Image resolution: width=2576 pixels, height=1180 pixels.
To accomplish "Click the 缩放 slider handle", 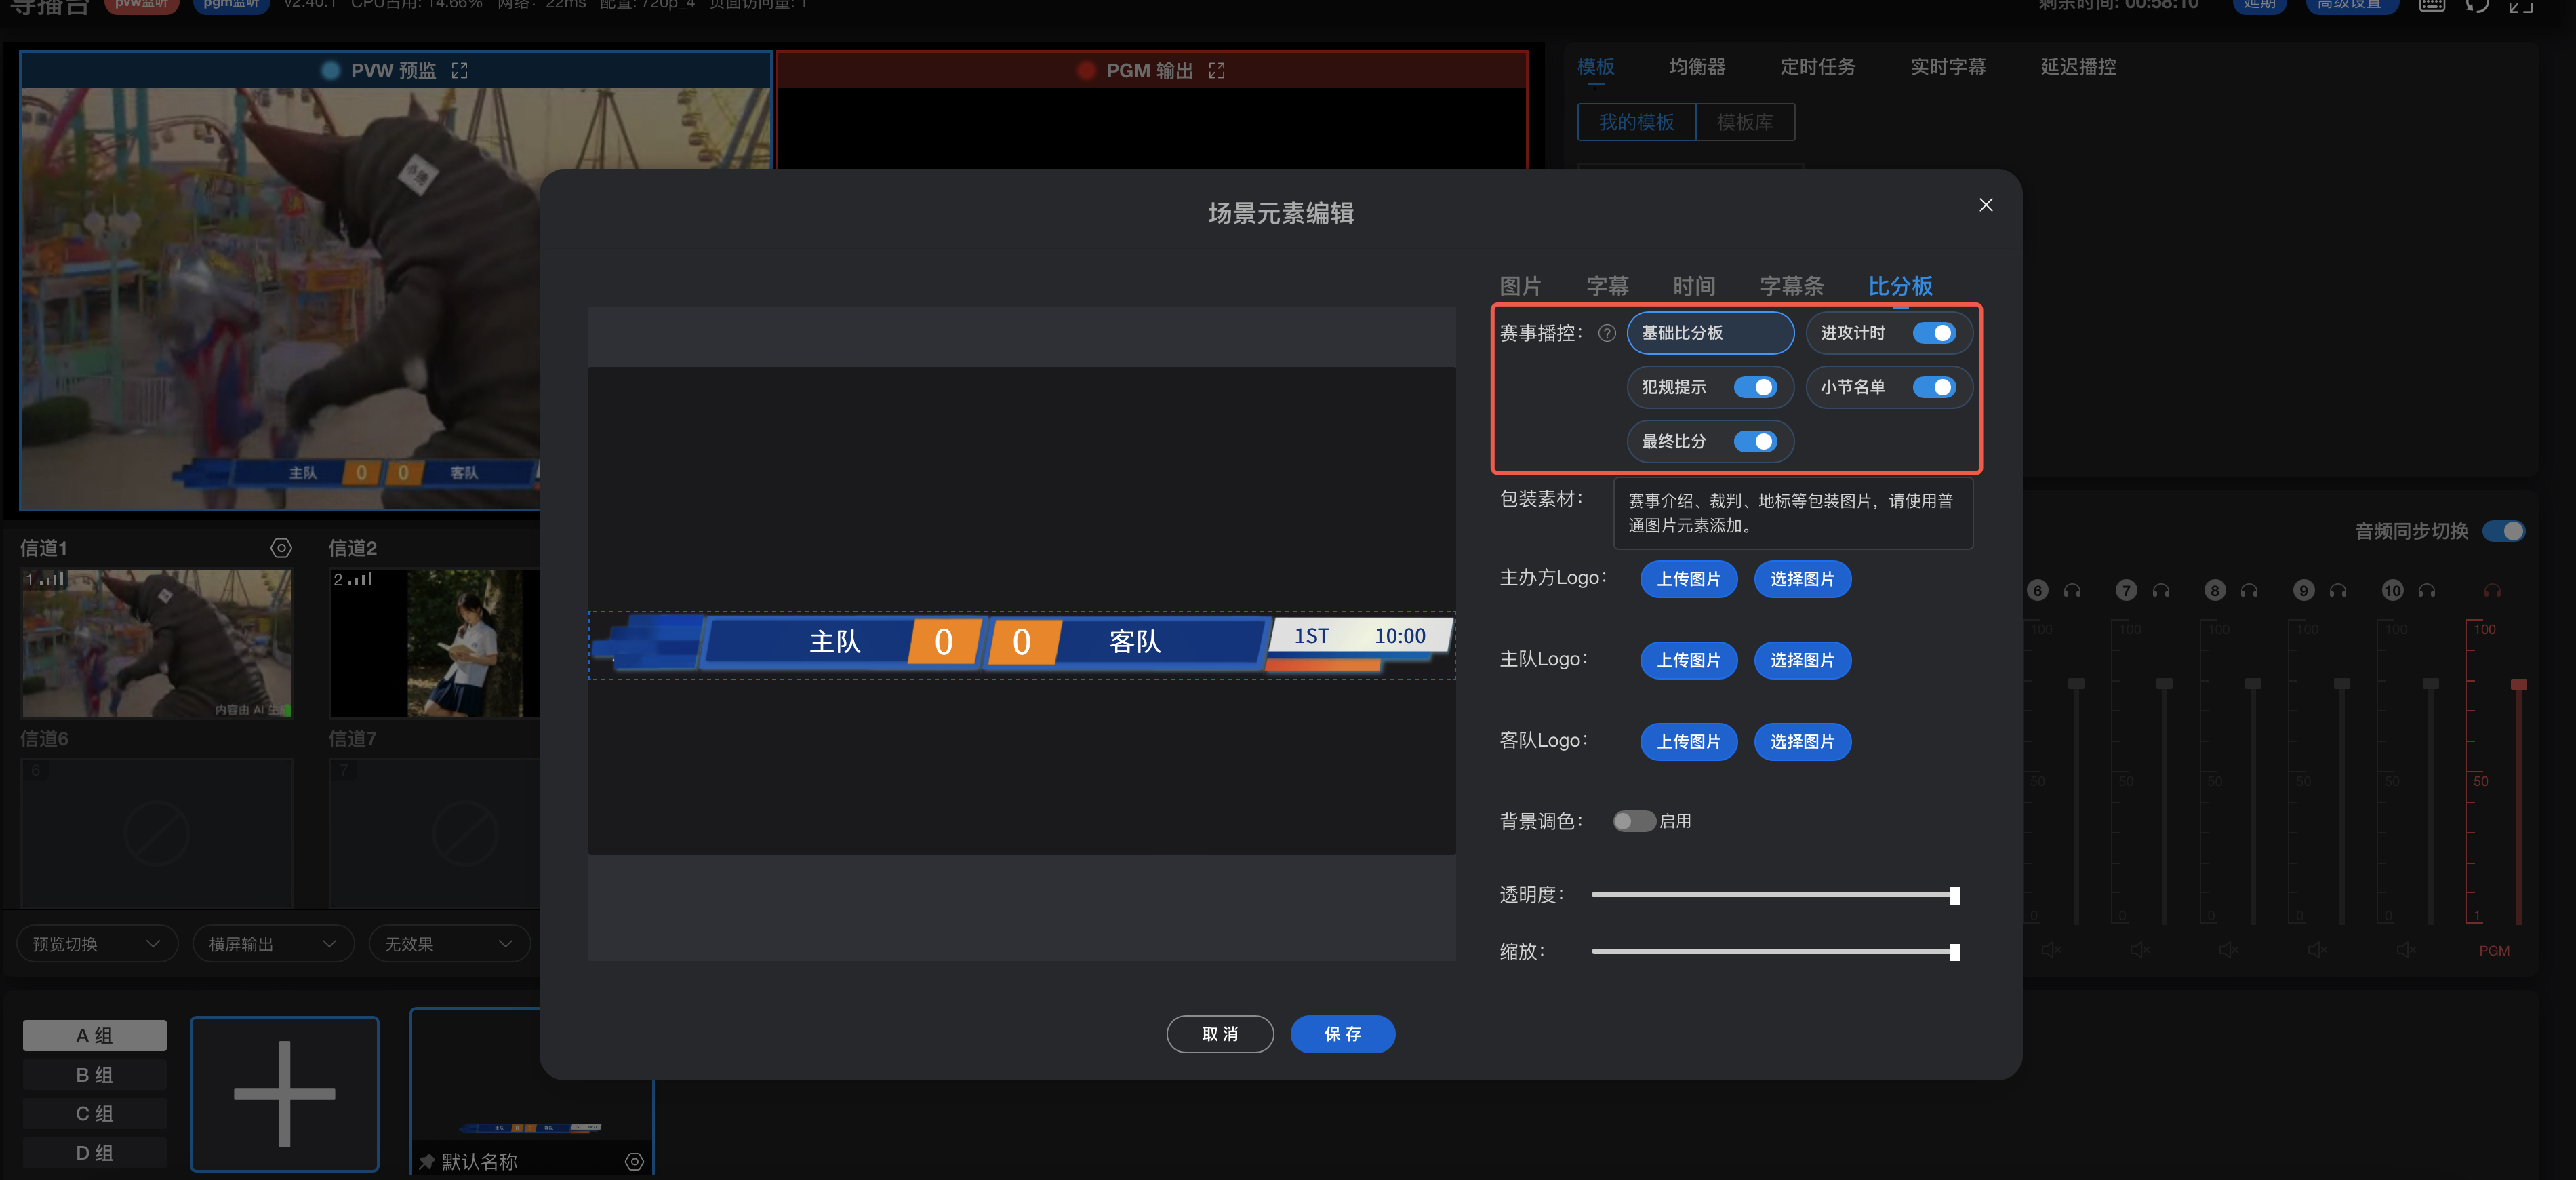I will [x=1954, y=952].
